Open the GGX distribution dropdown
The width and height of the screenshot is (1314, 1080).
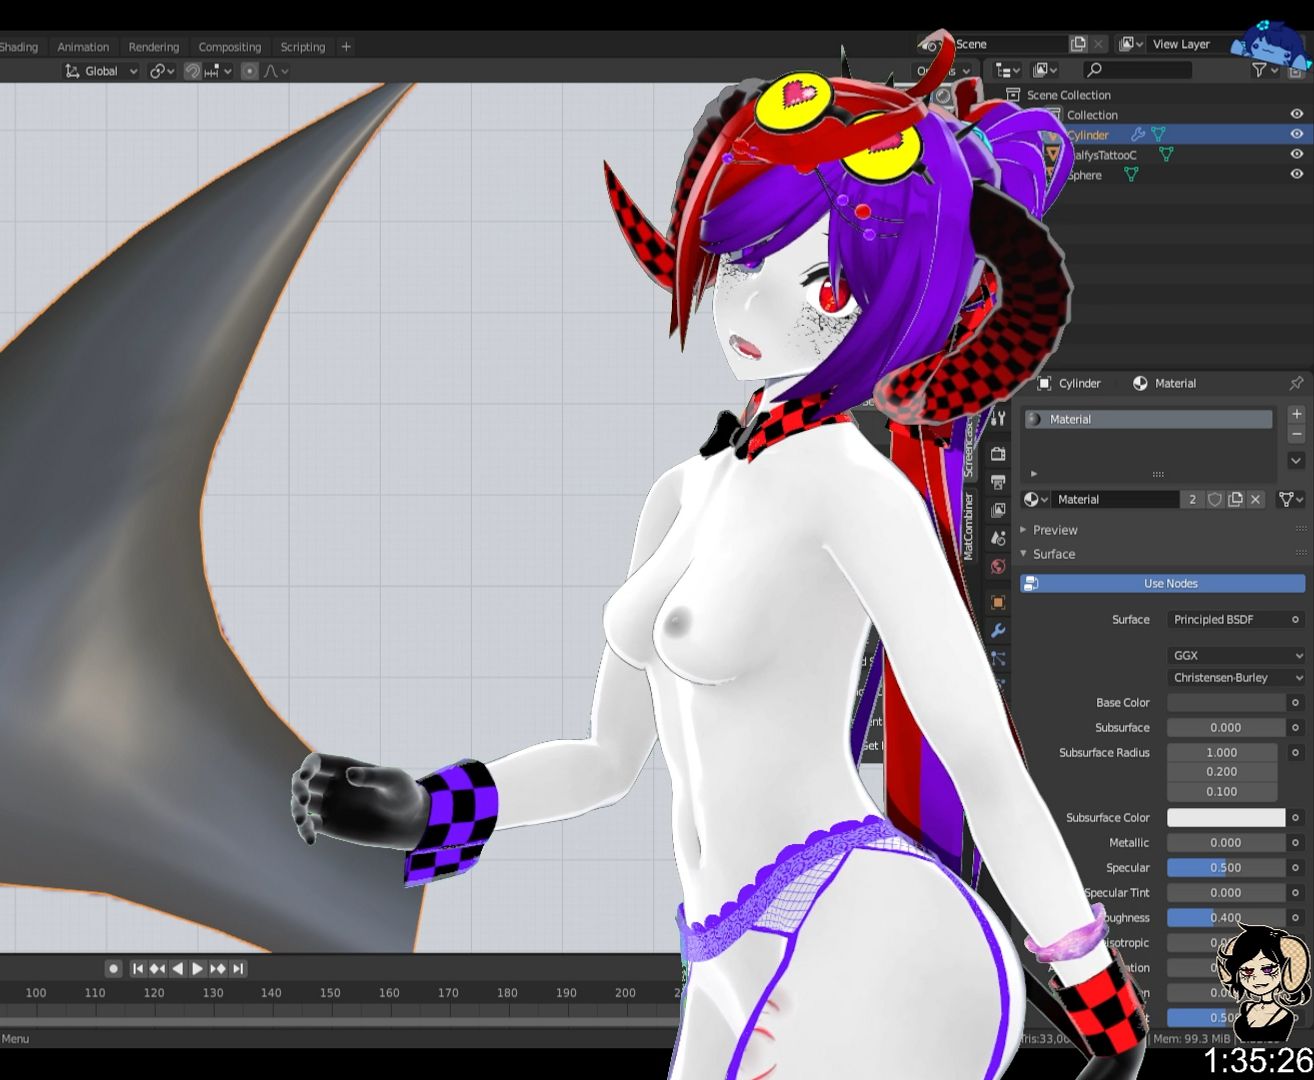1236,655
